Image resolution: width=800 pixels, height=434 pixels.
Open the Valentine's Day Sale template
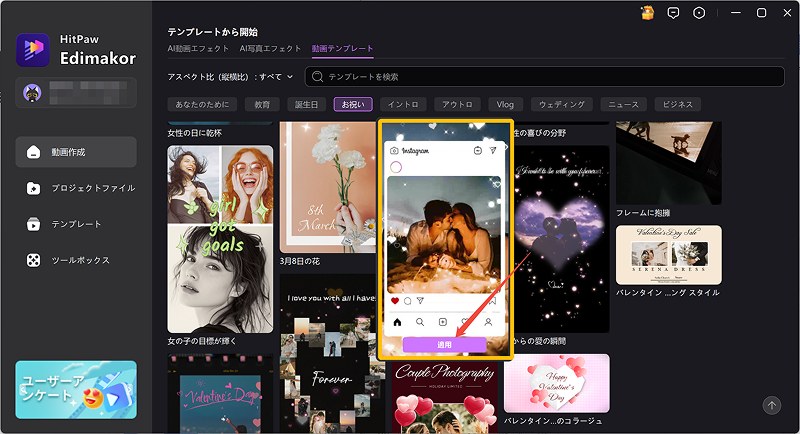point(669,255)
